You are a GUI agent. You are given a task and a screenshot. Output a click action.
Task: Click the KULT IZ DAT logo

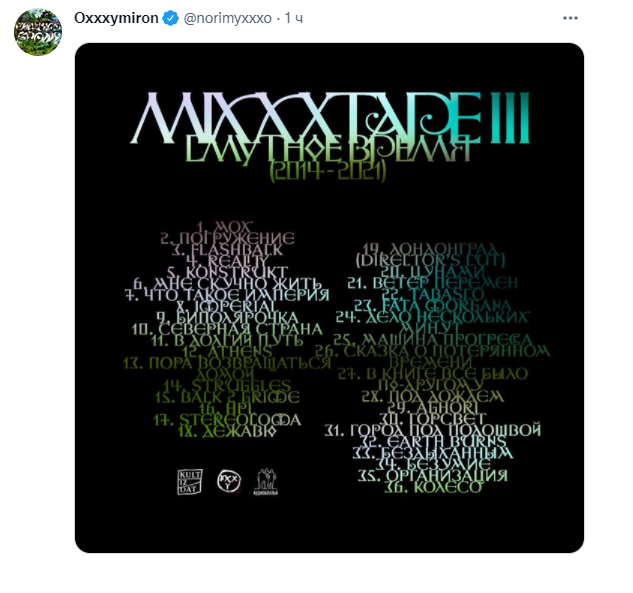tap(190, 482)
